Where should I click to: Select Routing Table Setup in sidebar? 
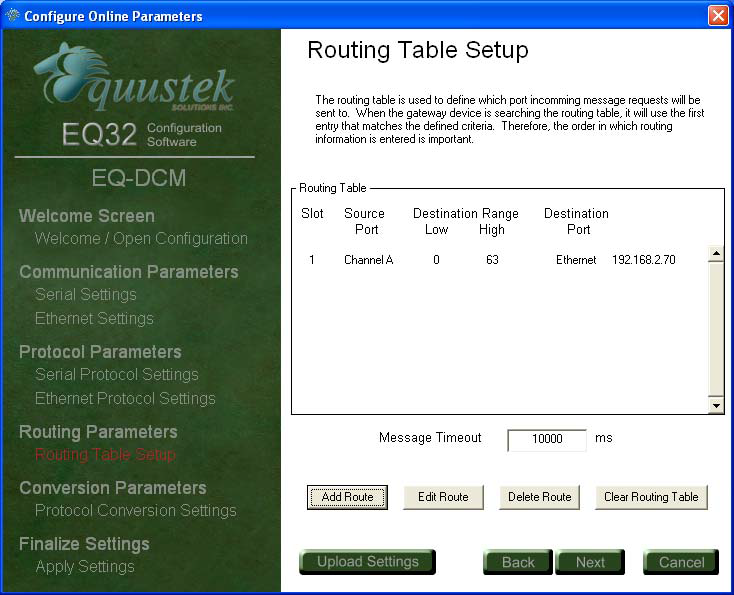click(105, 455)
